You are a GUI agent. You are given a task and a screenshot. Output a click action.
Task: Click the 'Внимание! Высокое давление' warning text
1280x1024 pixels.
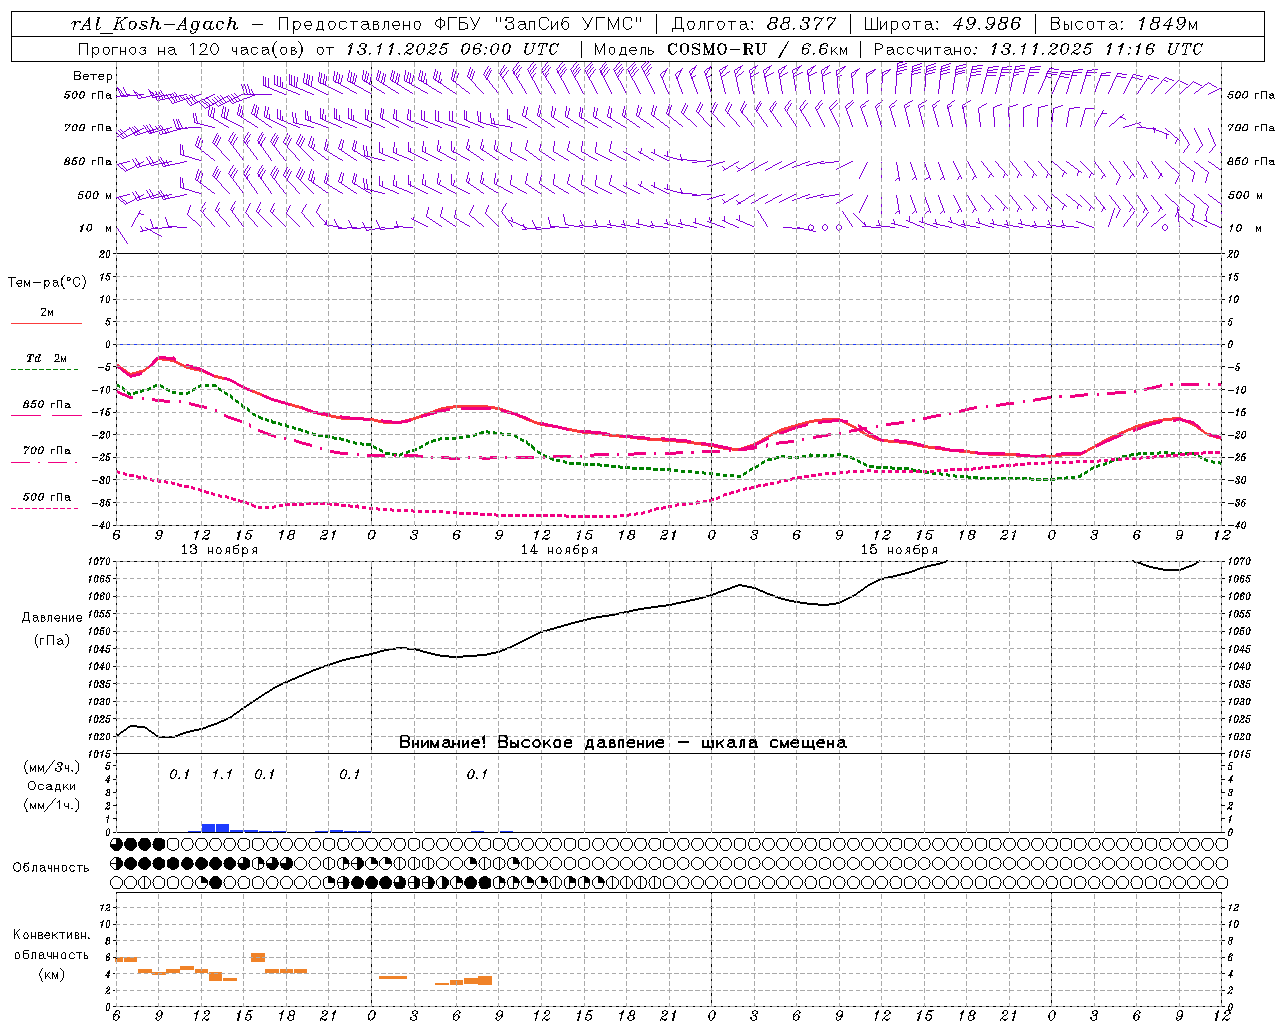pos(532,743)
